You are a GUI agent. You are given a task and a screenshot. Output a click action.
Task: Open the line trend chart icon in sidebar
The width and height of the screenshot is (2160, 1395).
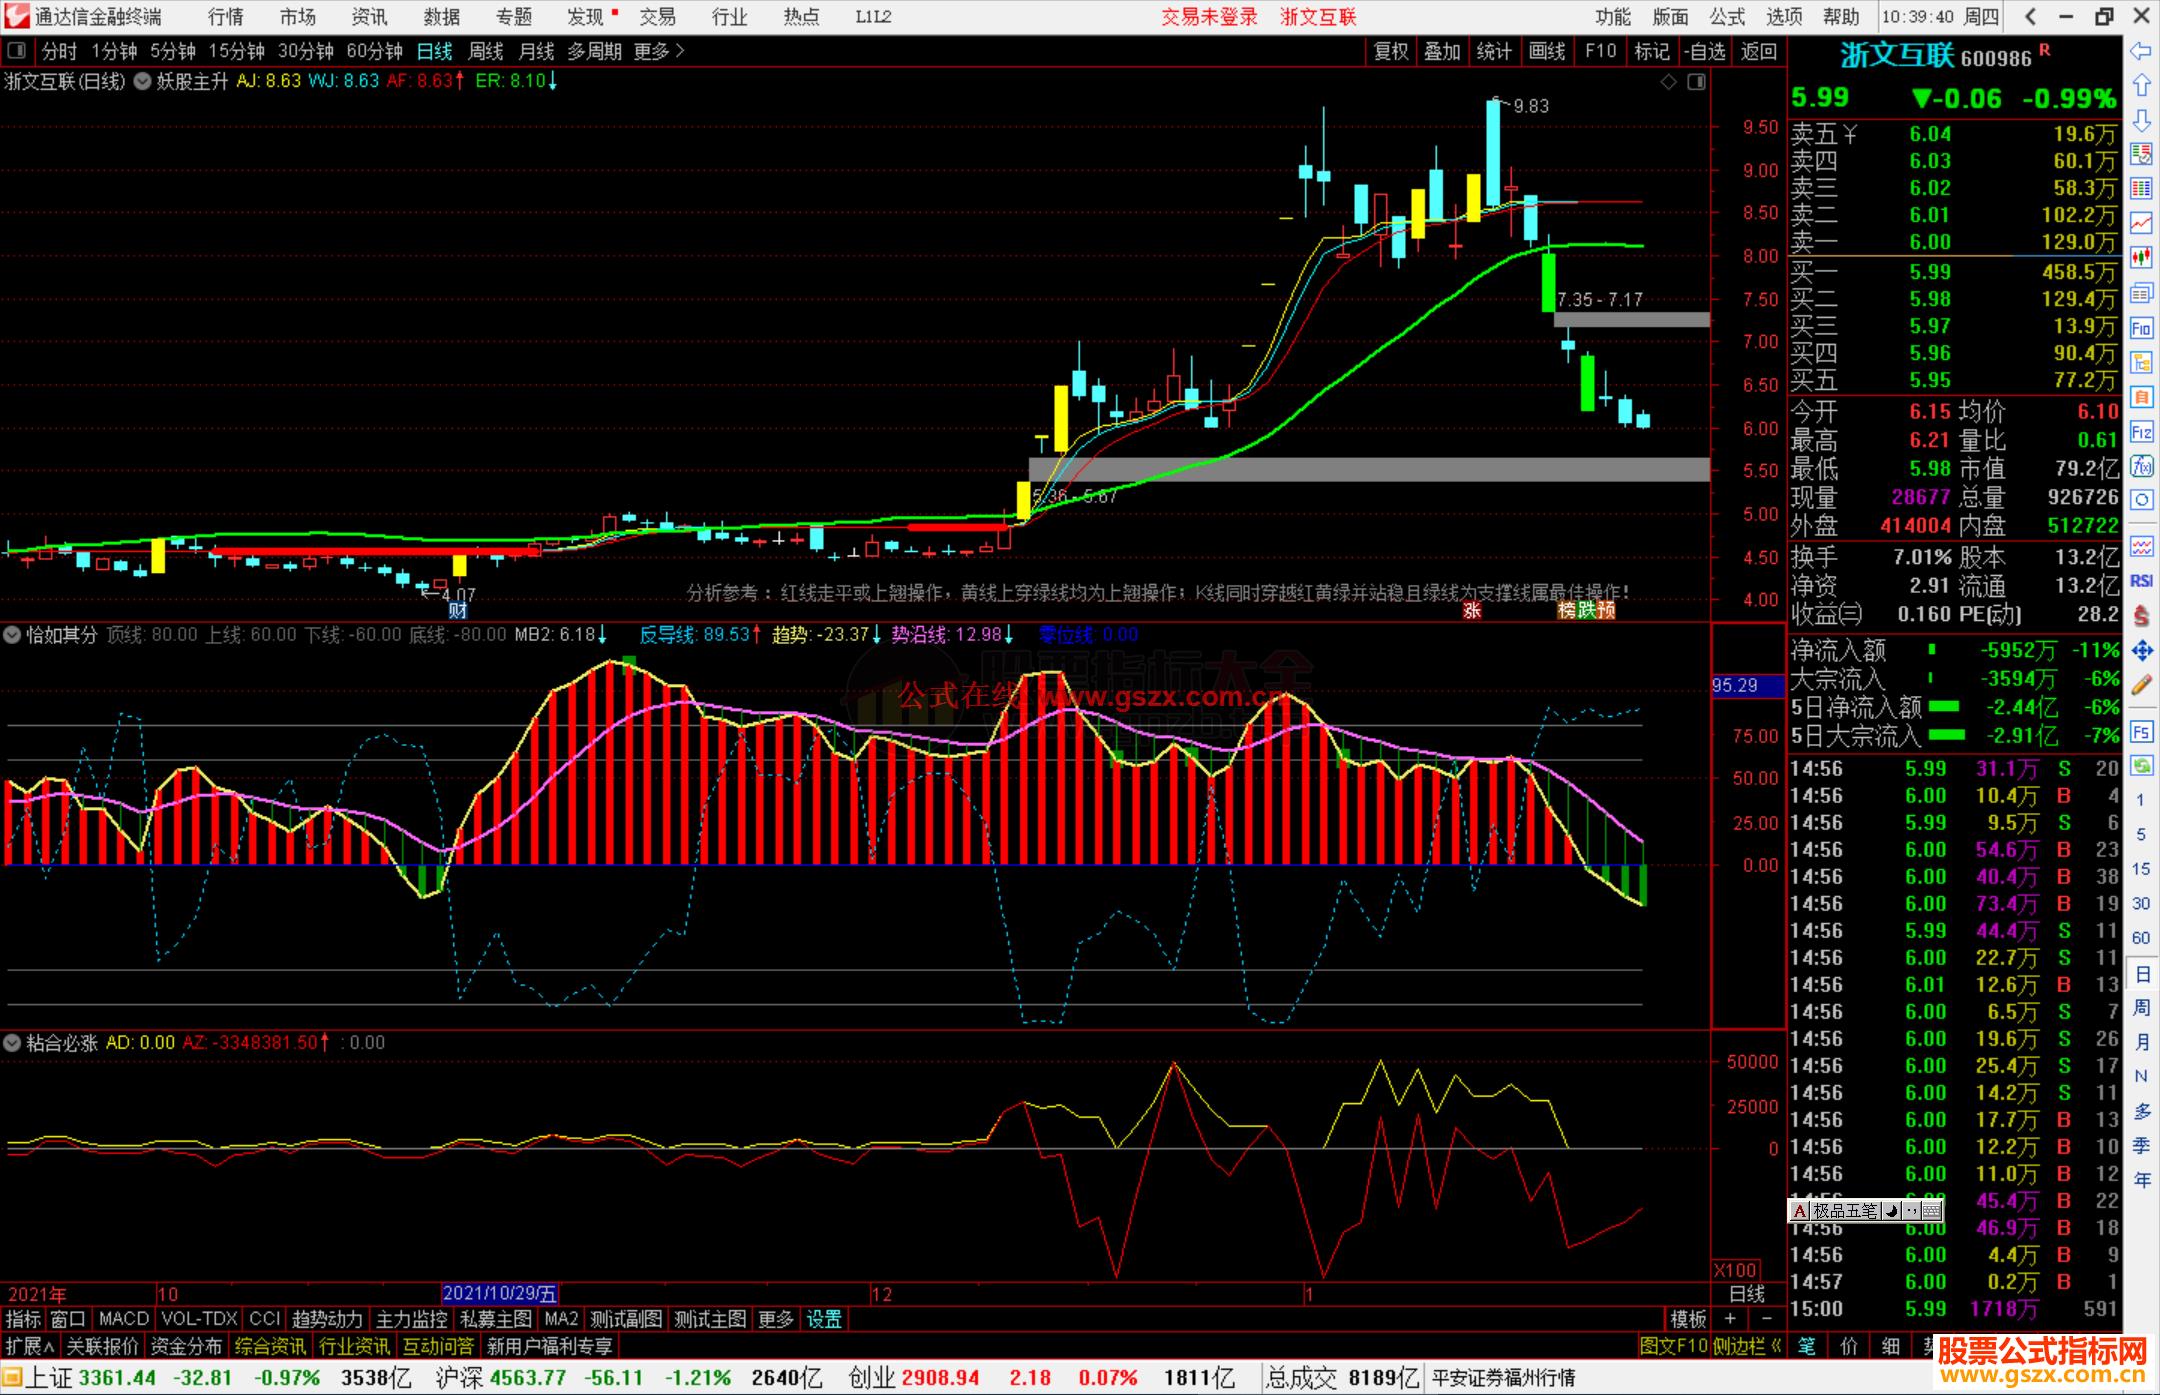click(2141, 223)
